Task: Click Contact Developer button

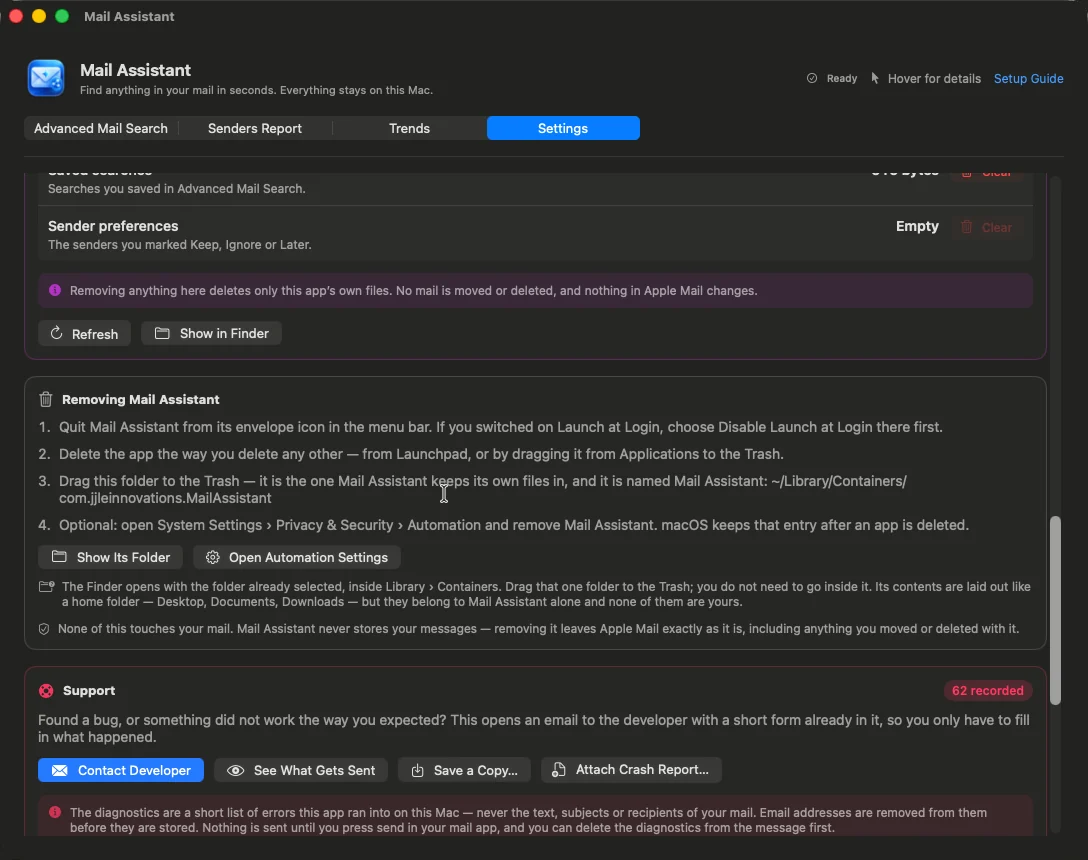Action: pos(121,770)
